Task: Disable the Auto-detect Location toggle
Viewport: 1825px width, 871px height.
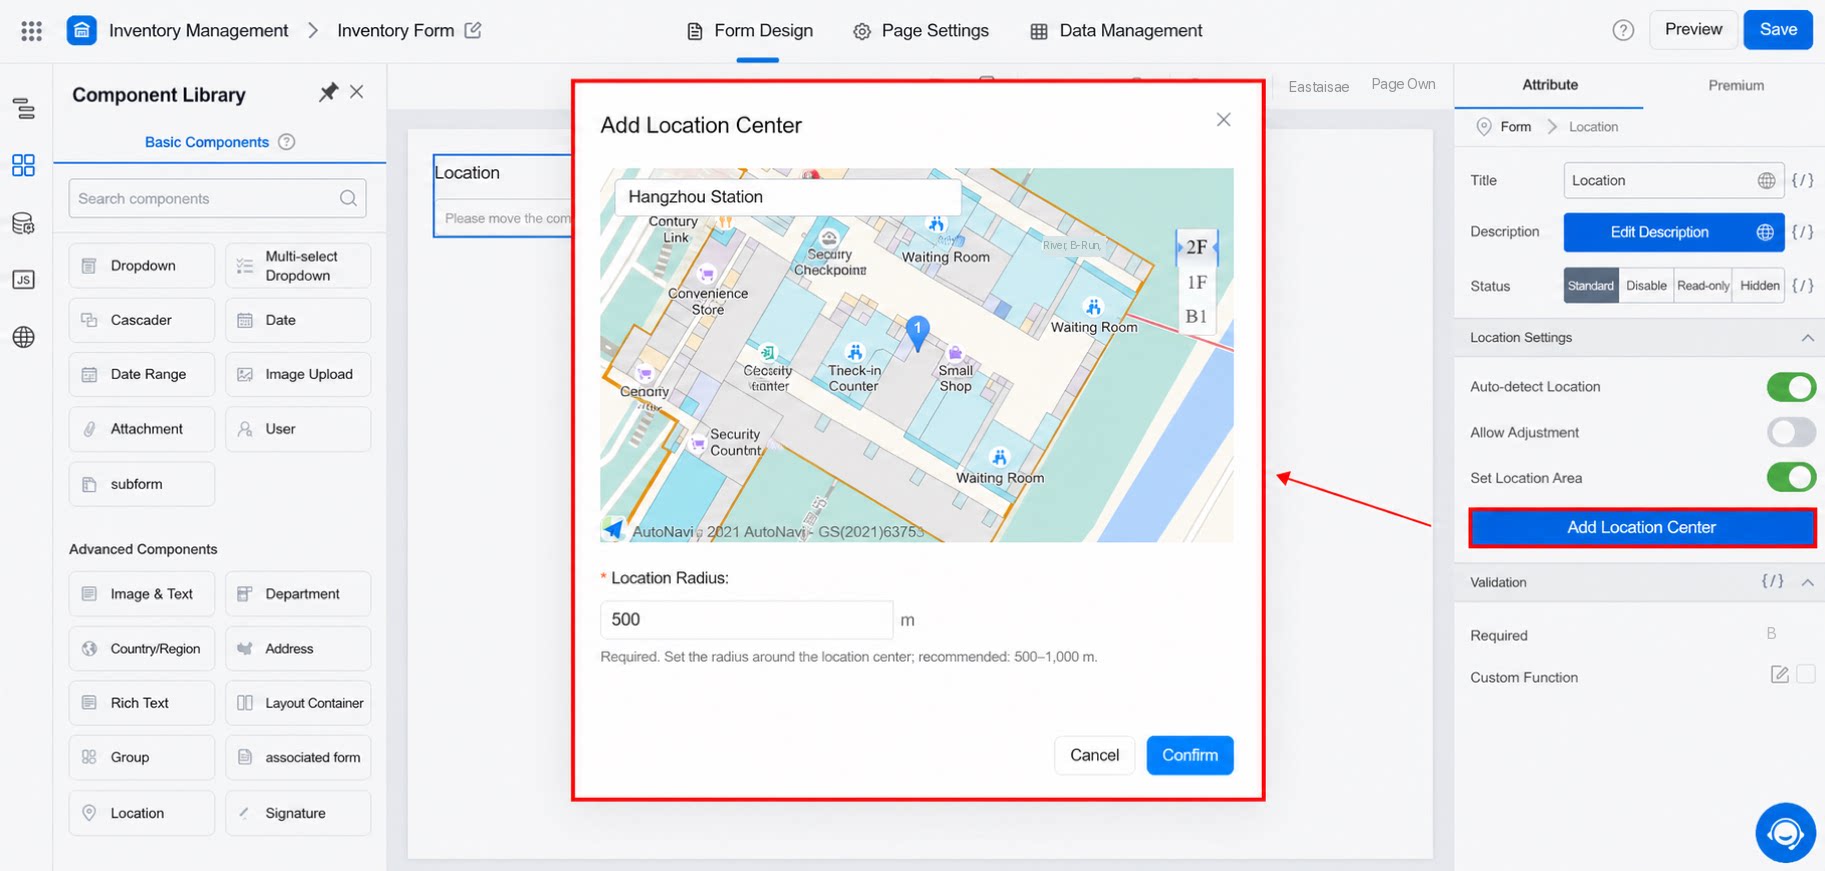Action: coord(1791,387)
